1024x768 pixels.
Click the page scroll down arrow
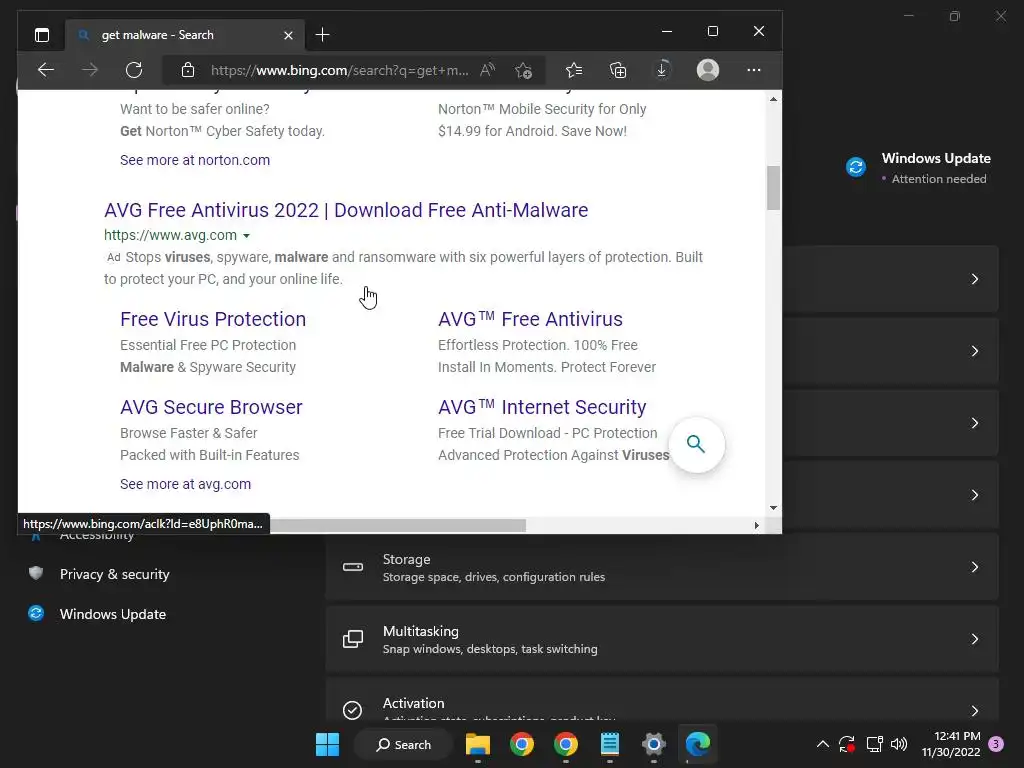773,507
